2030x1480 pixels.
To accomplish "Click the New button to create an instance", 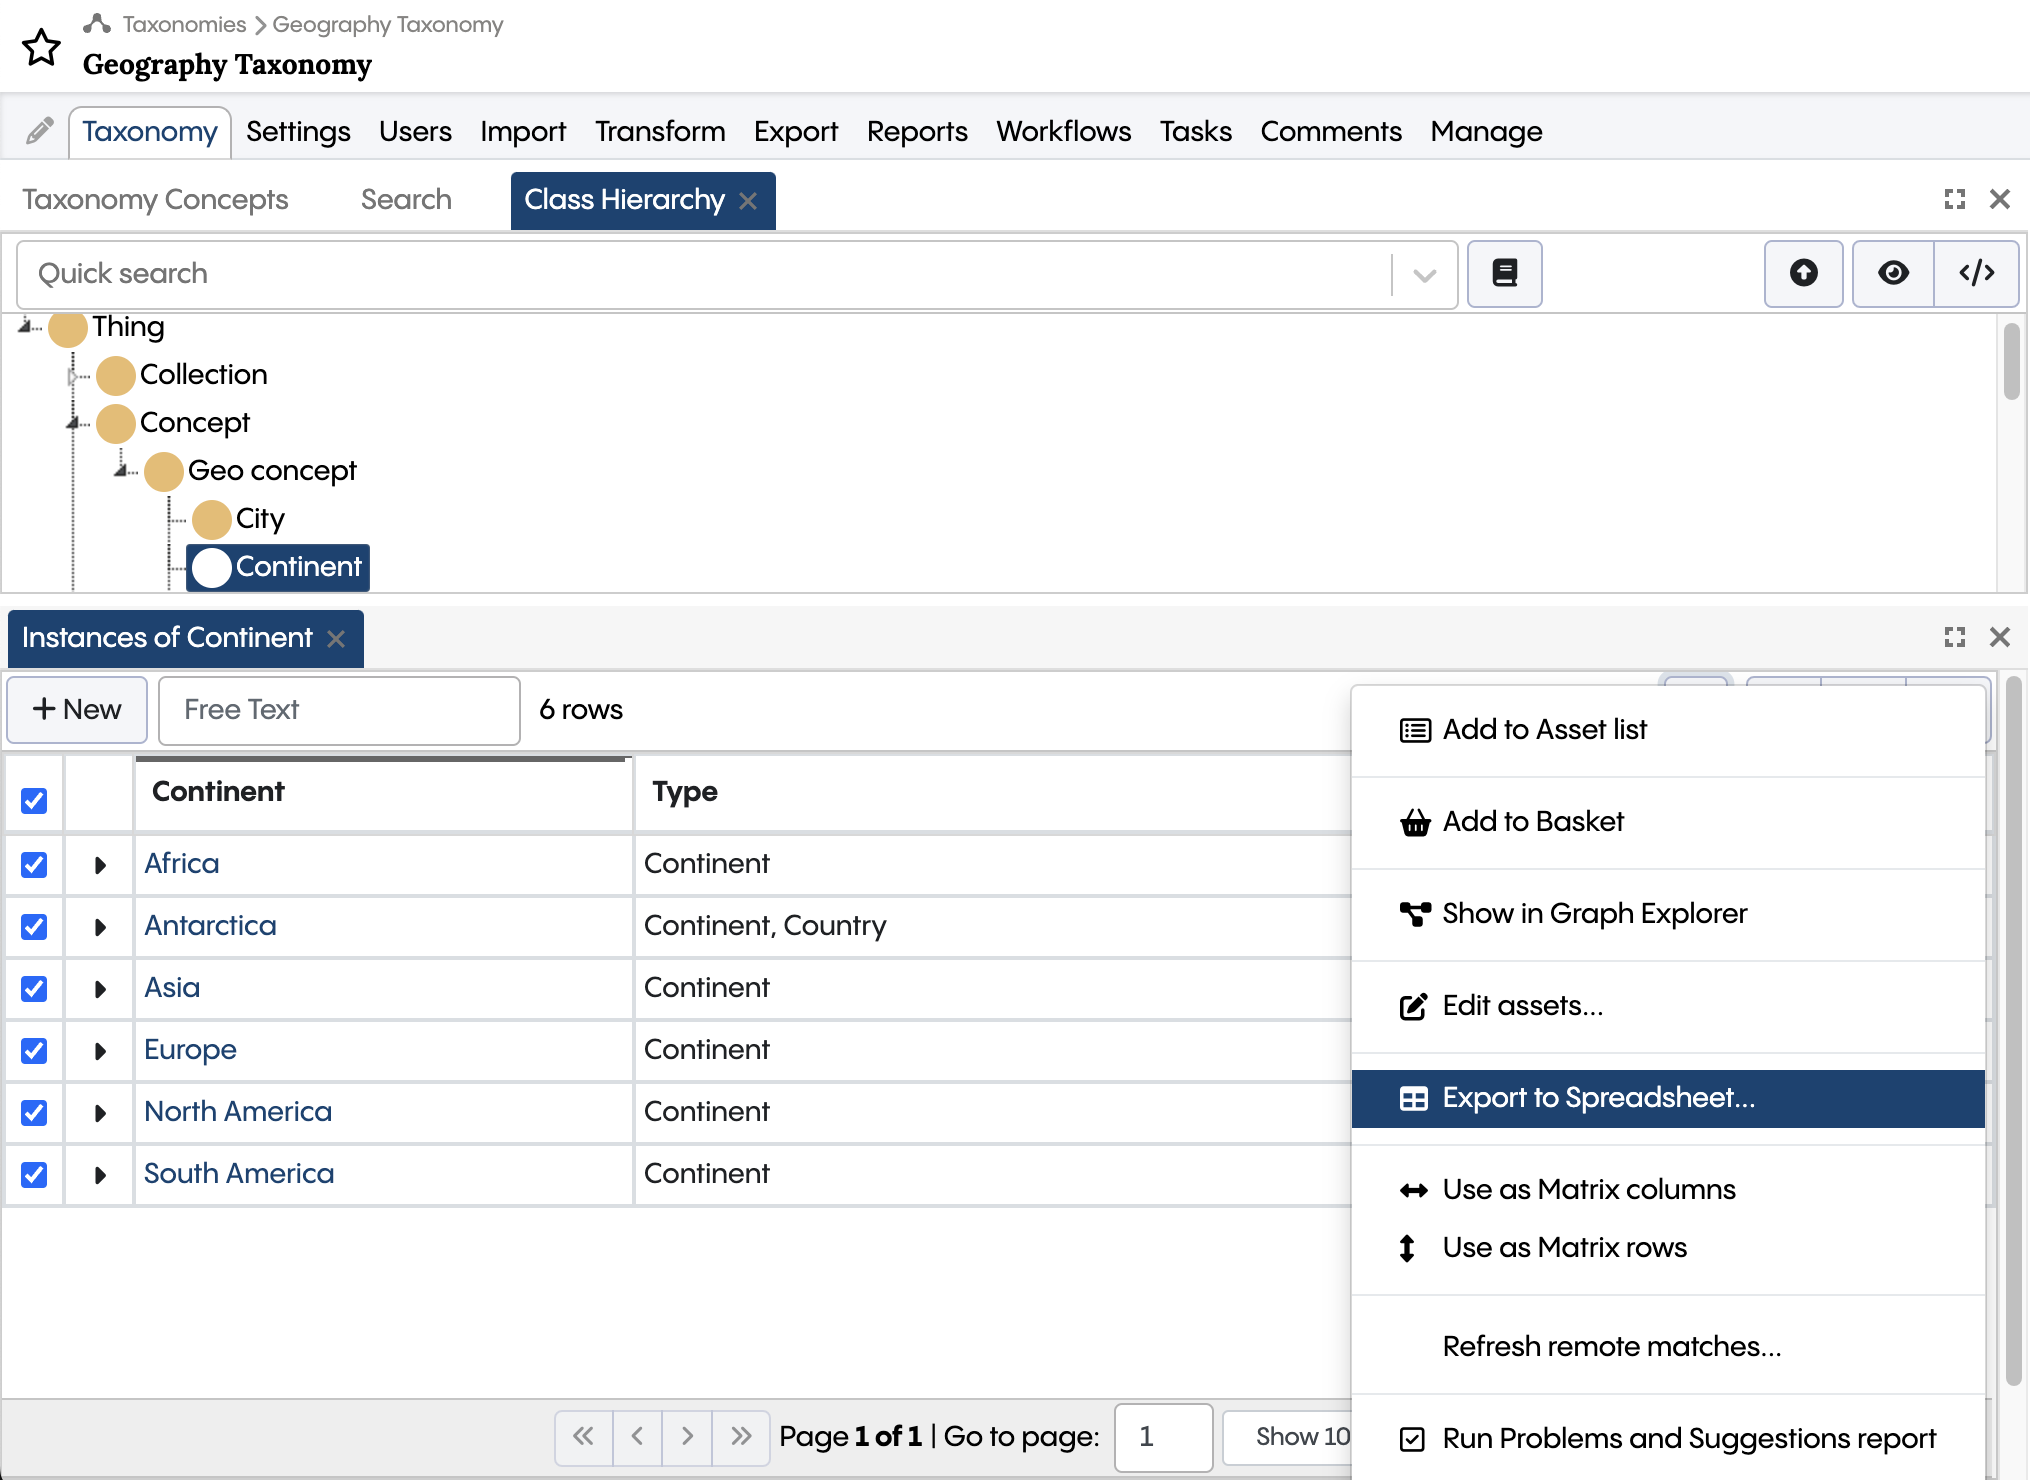I will (x=76, y=710).
